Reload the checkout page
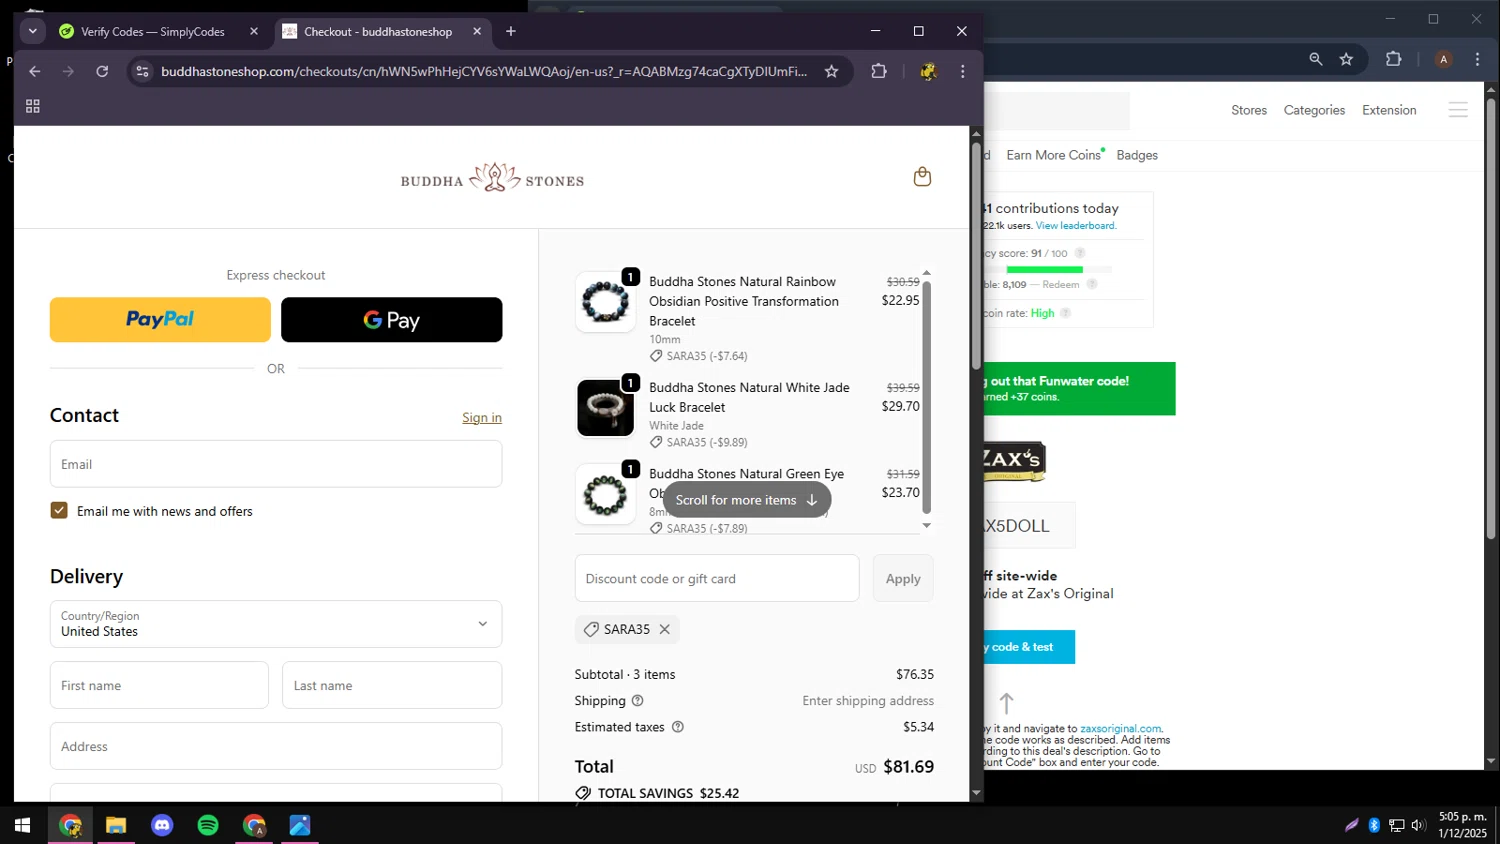This screenshot has width=1500, height=844. (x=102, y=71)
